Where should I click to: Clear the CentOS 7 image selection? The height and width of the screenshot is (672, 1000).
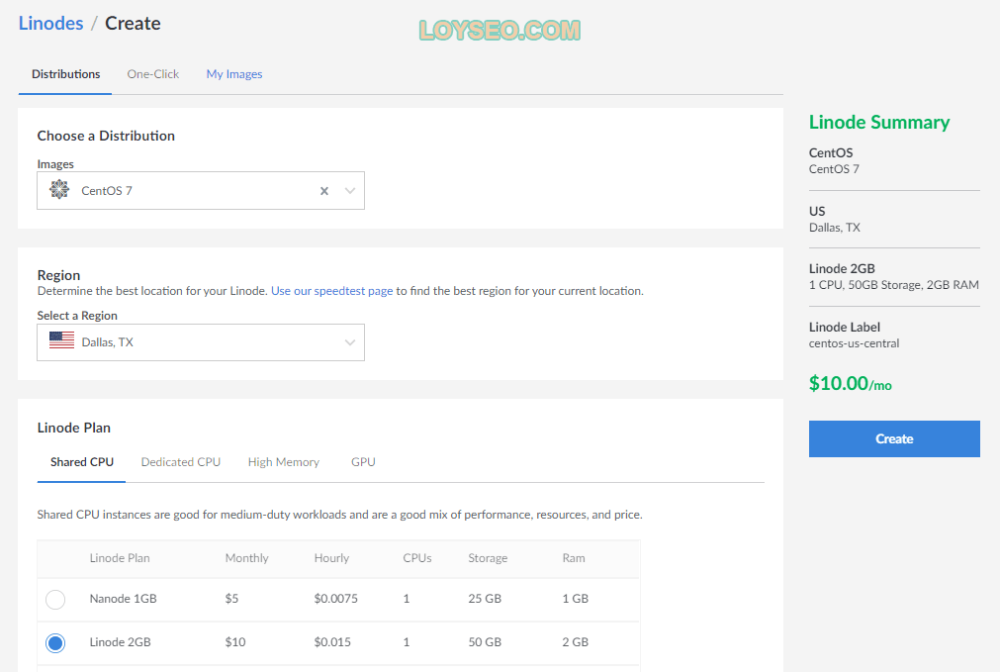coord(324,191)
